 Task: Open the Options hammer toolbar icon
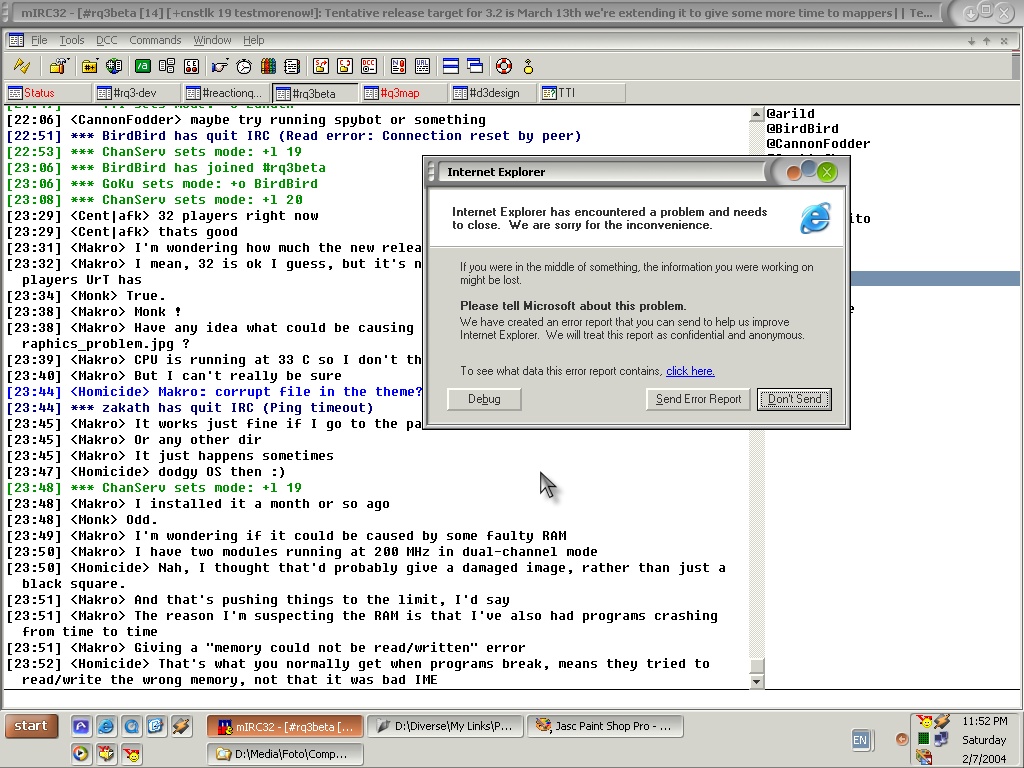tap(58, 67)
